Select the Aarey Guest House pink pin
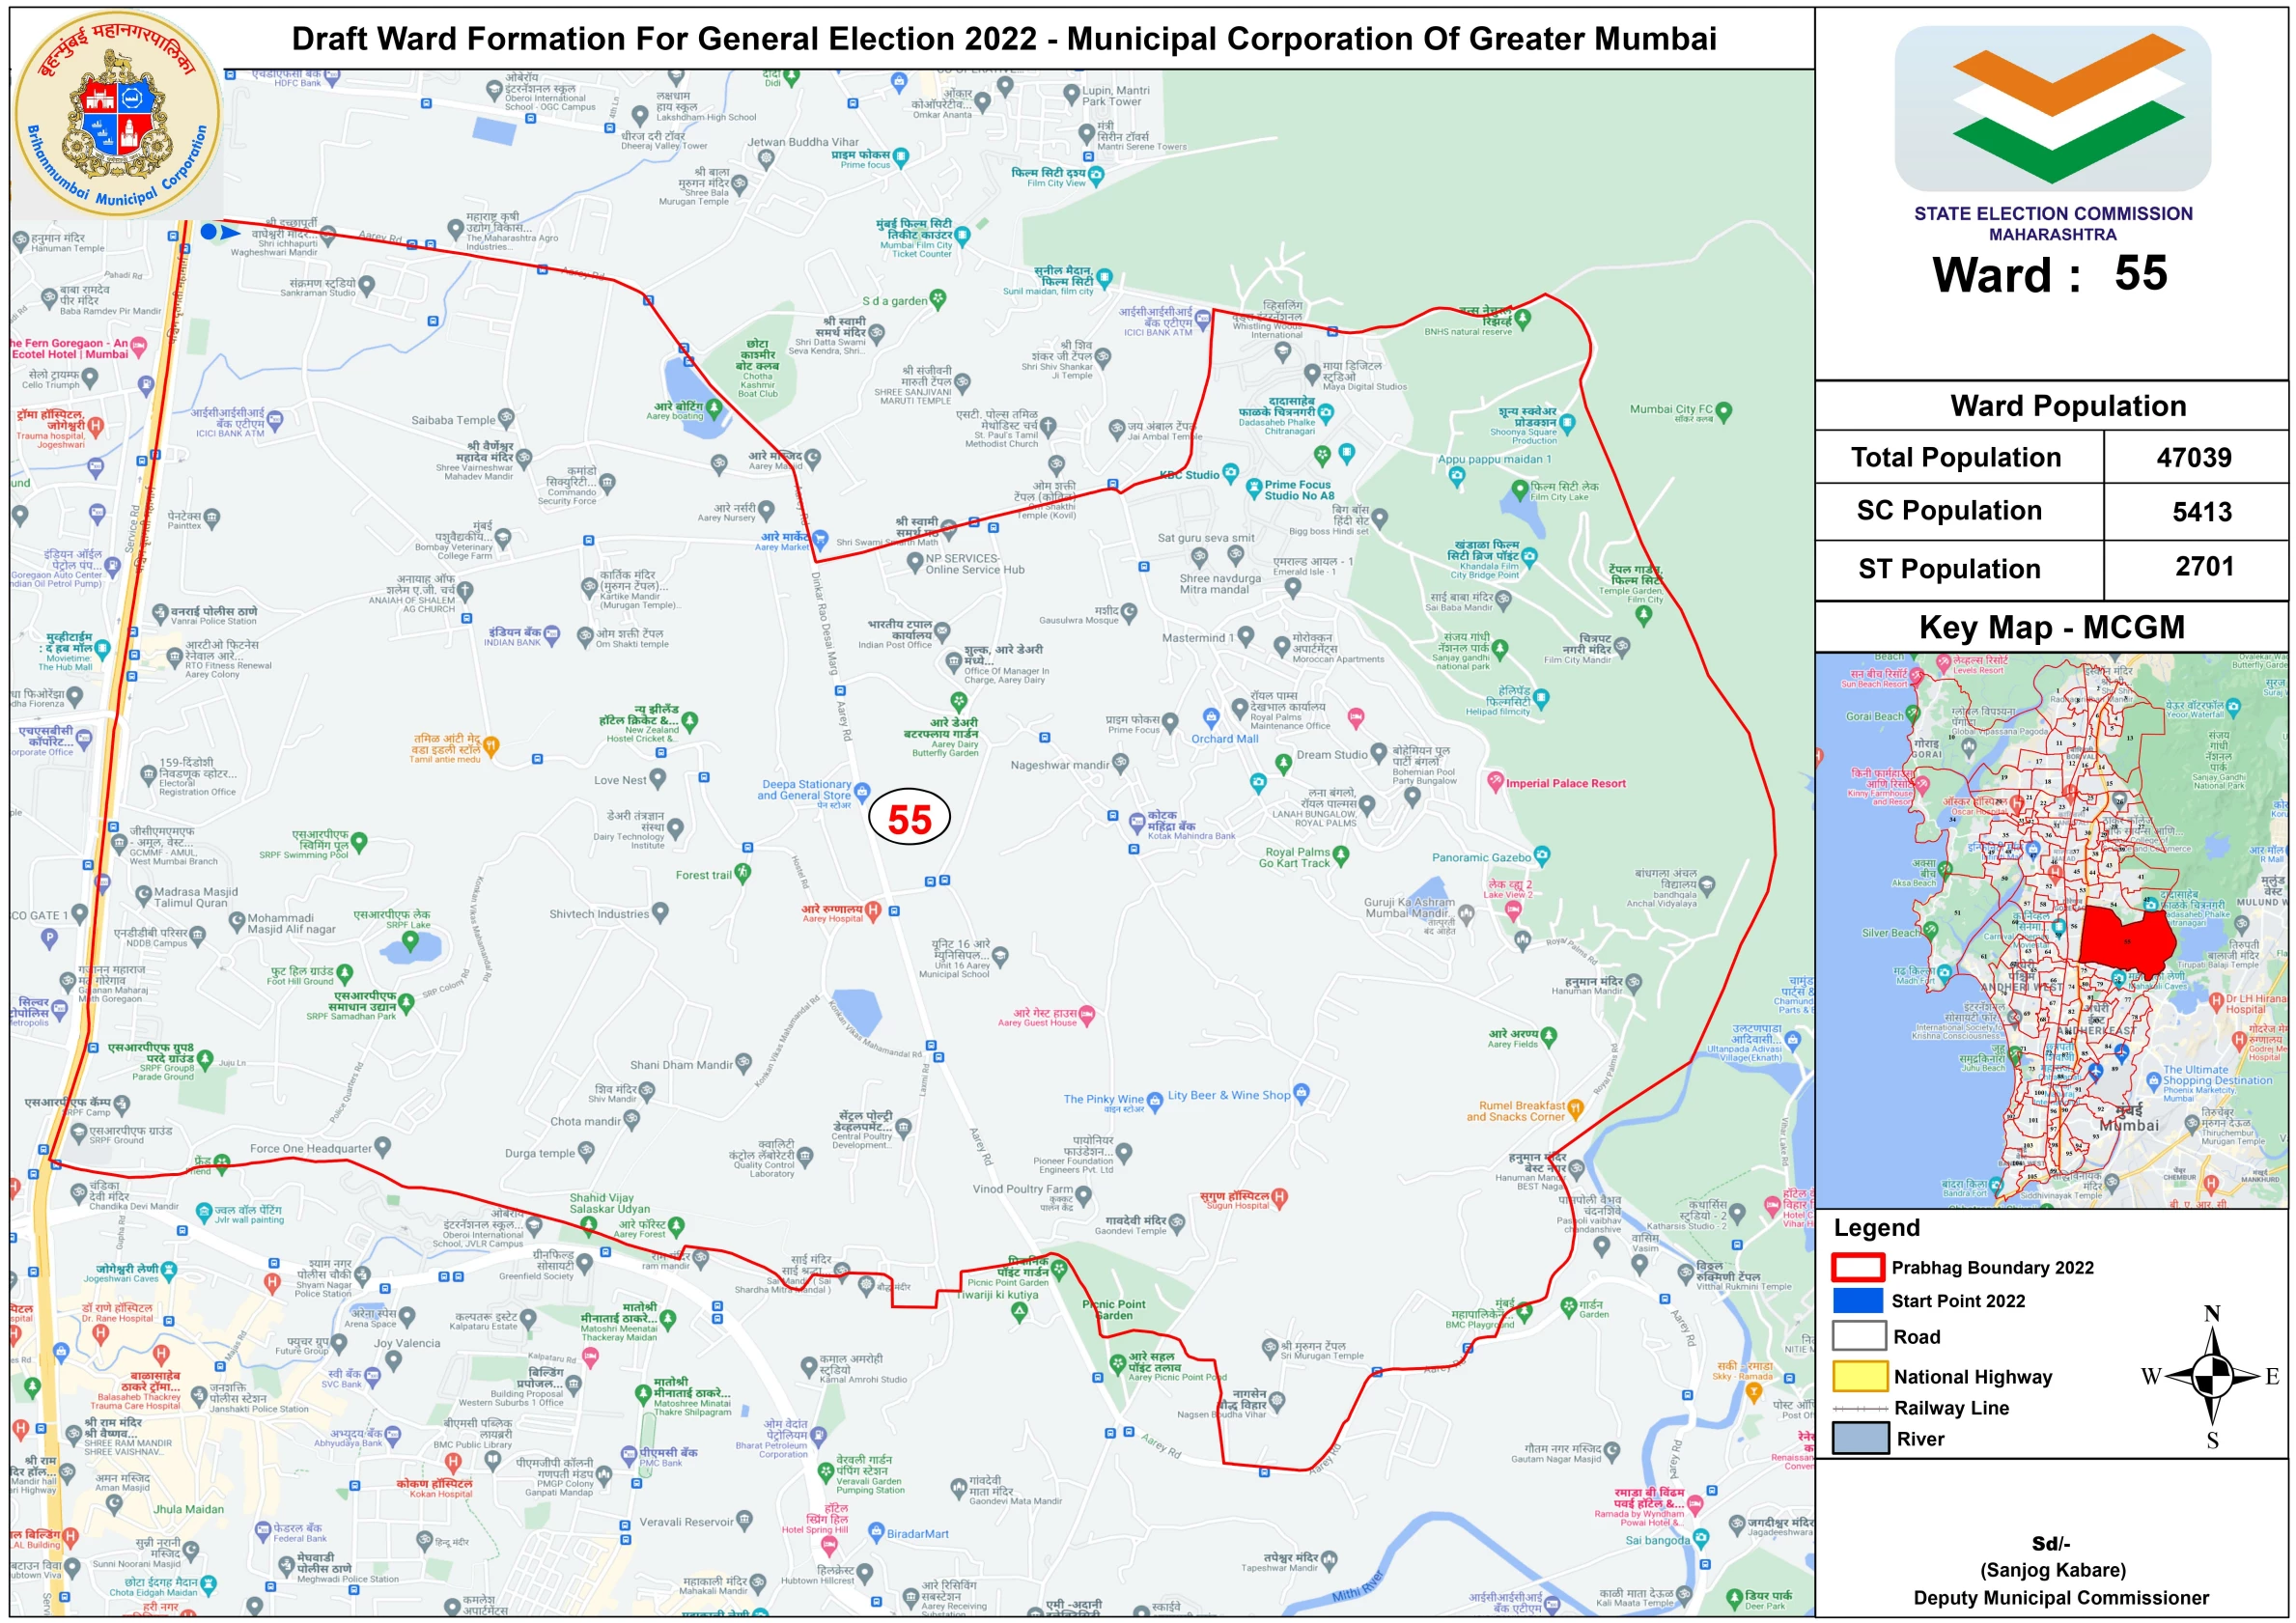Viewport: 2296px width, 1623px height. coord(1087,1014)
